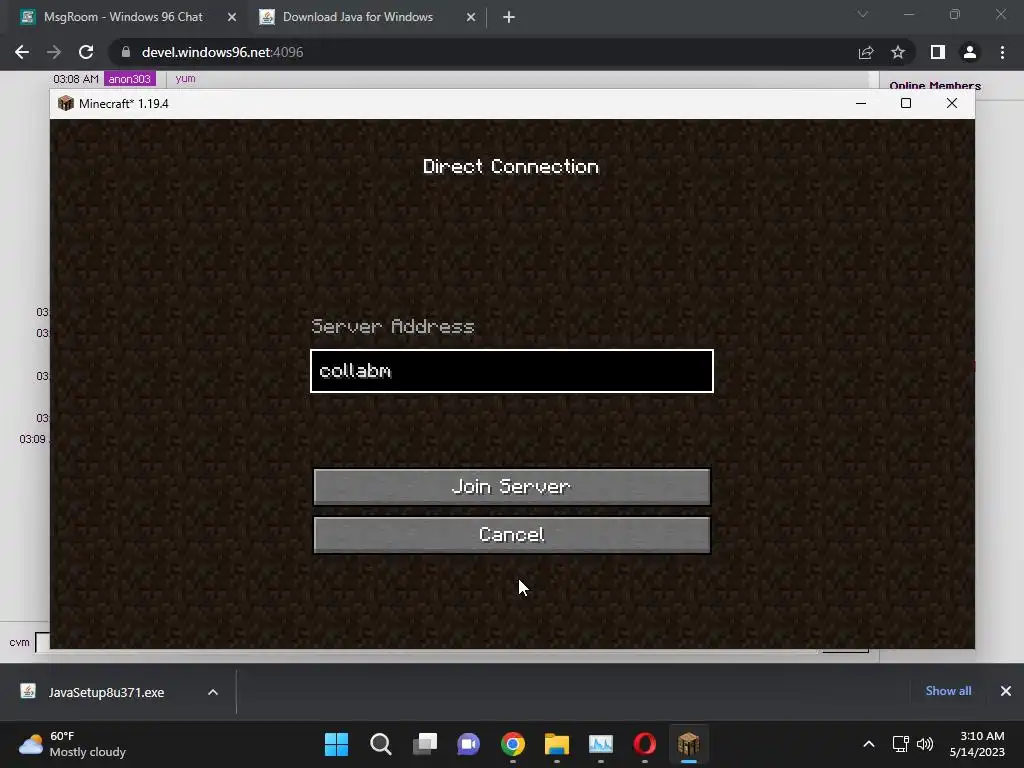Close the MsgRoom browser tab
The height and width of the screenshot is (768, 1024).
tap(232, 17)
